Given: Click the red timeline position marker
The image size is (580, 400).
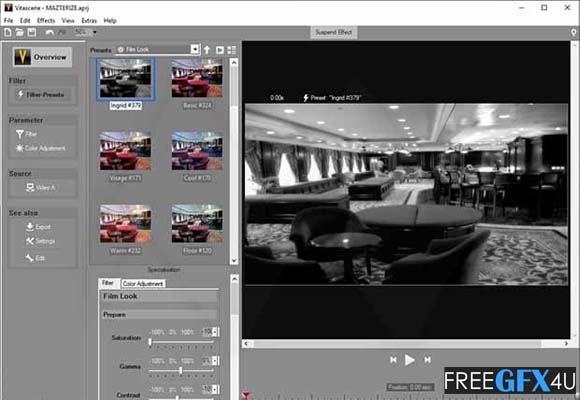Looking at the screenshot, I should point(245,396).
